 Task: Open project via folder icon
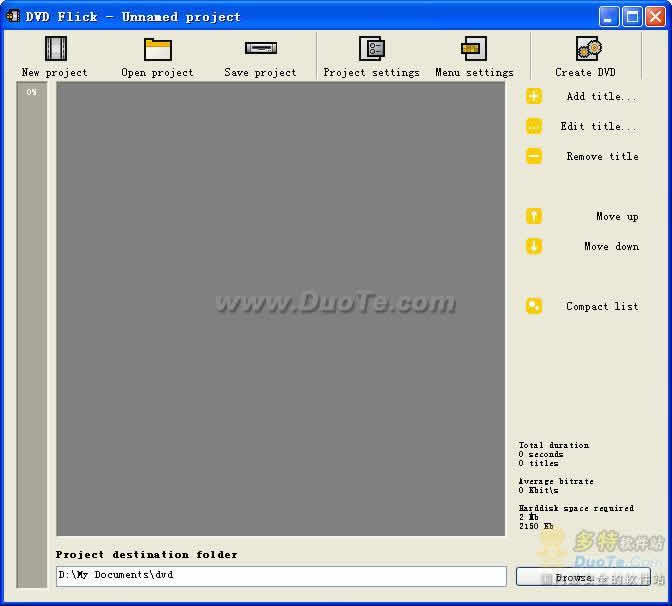(x=158, y=49)
